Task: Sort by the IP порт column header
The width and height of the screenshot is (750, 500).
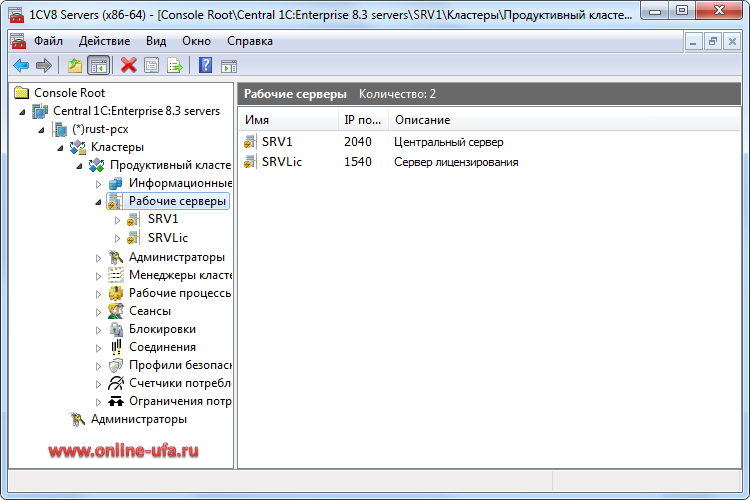Action: tap(363, 120)
